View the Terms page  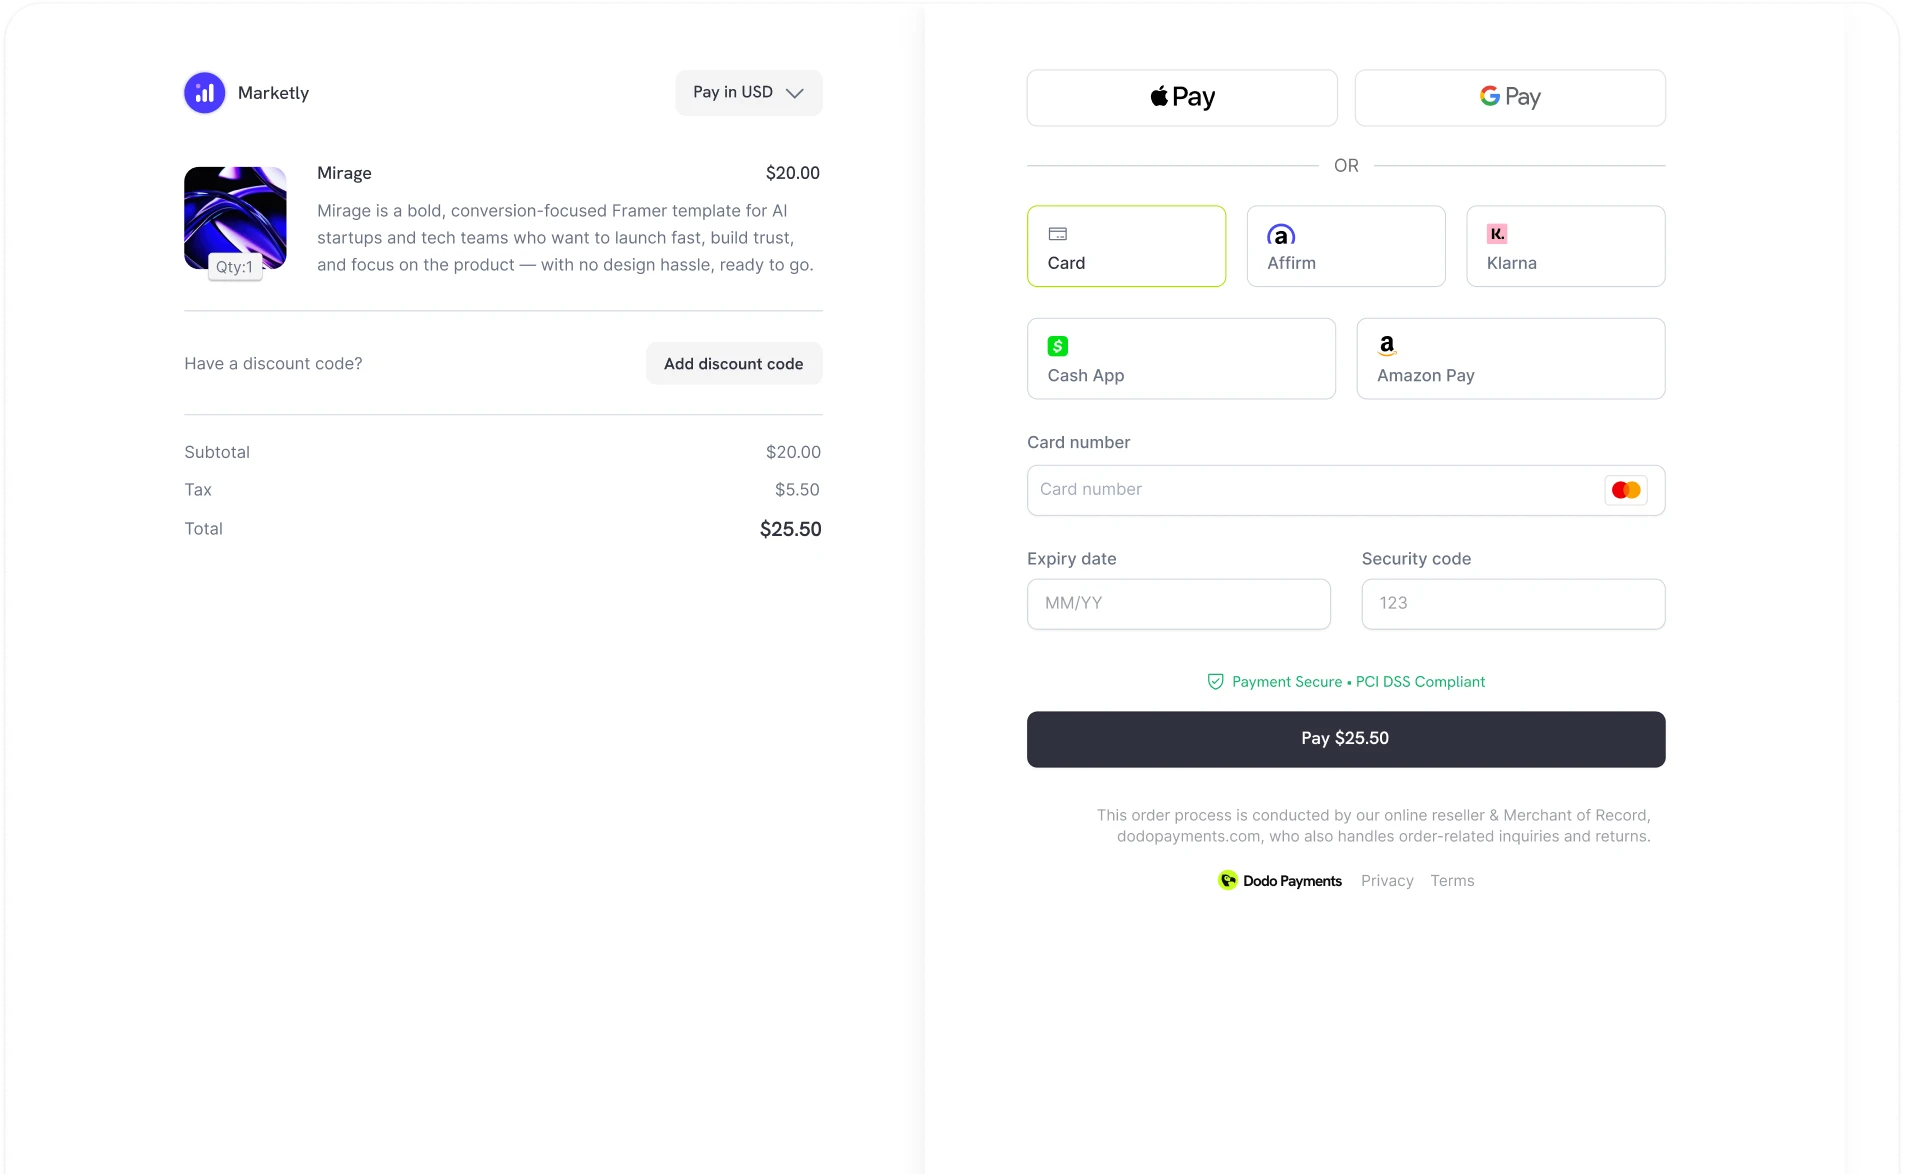point(1453,881)
